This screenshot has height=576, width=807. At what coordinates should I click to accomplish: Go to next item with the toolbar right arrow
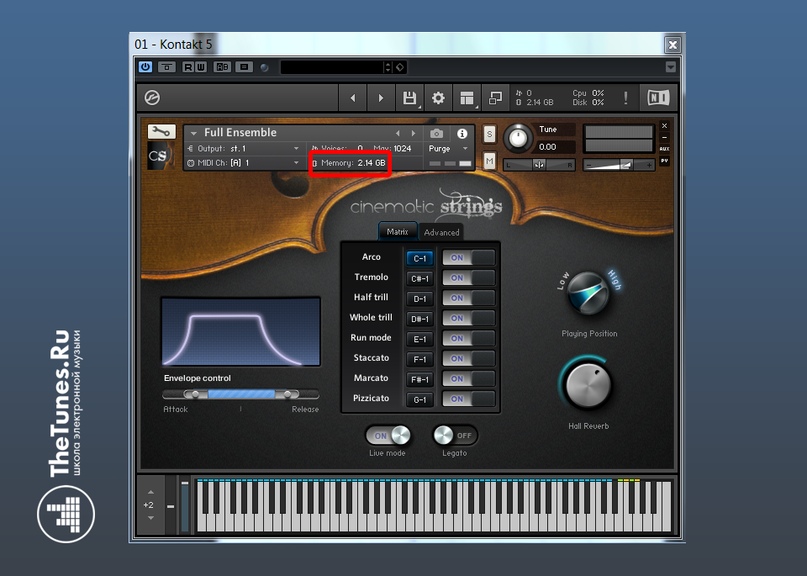381,98
